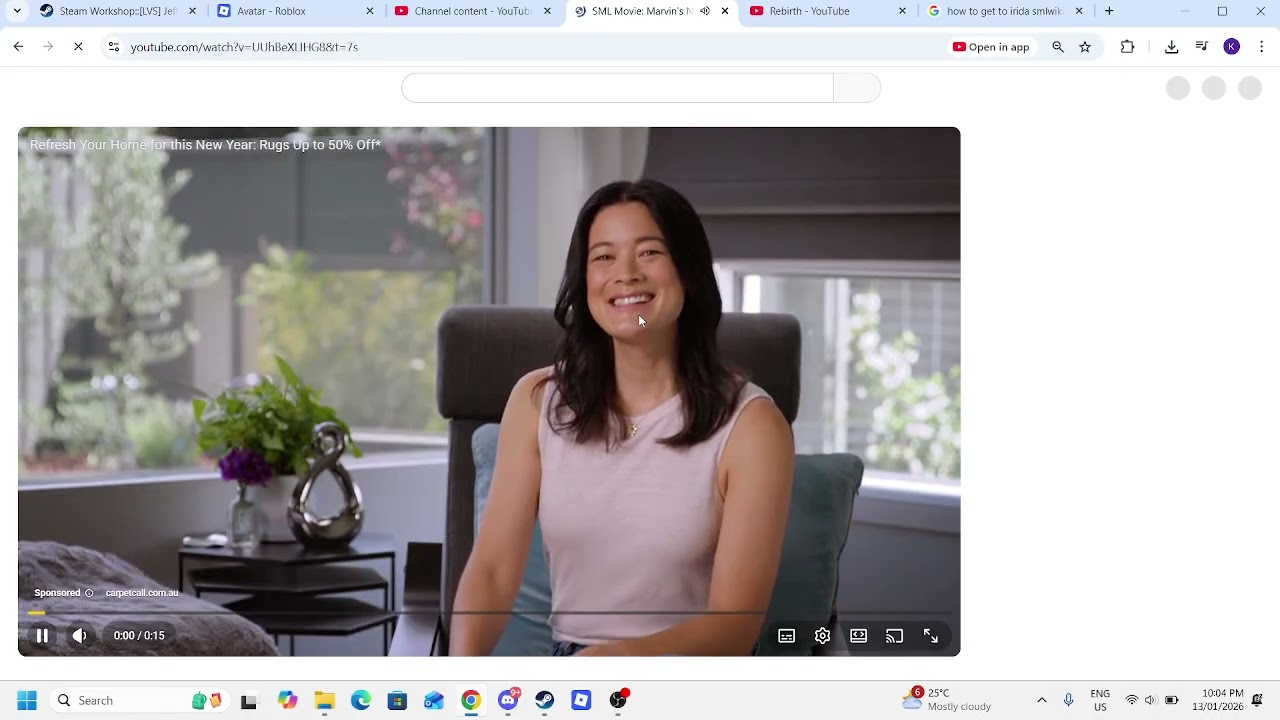Viewport: 1280px width, 720px height.
Task: Click the Sponsored info icon
Action: click(x=89, y=593)
